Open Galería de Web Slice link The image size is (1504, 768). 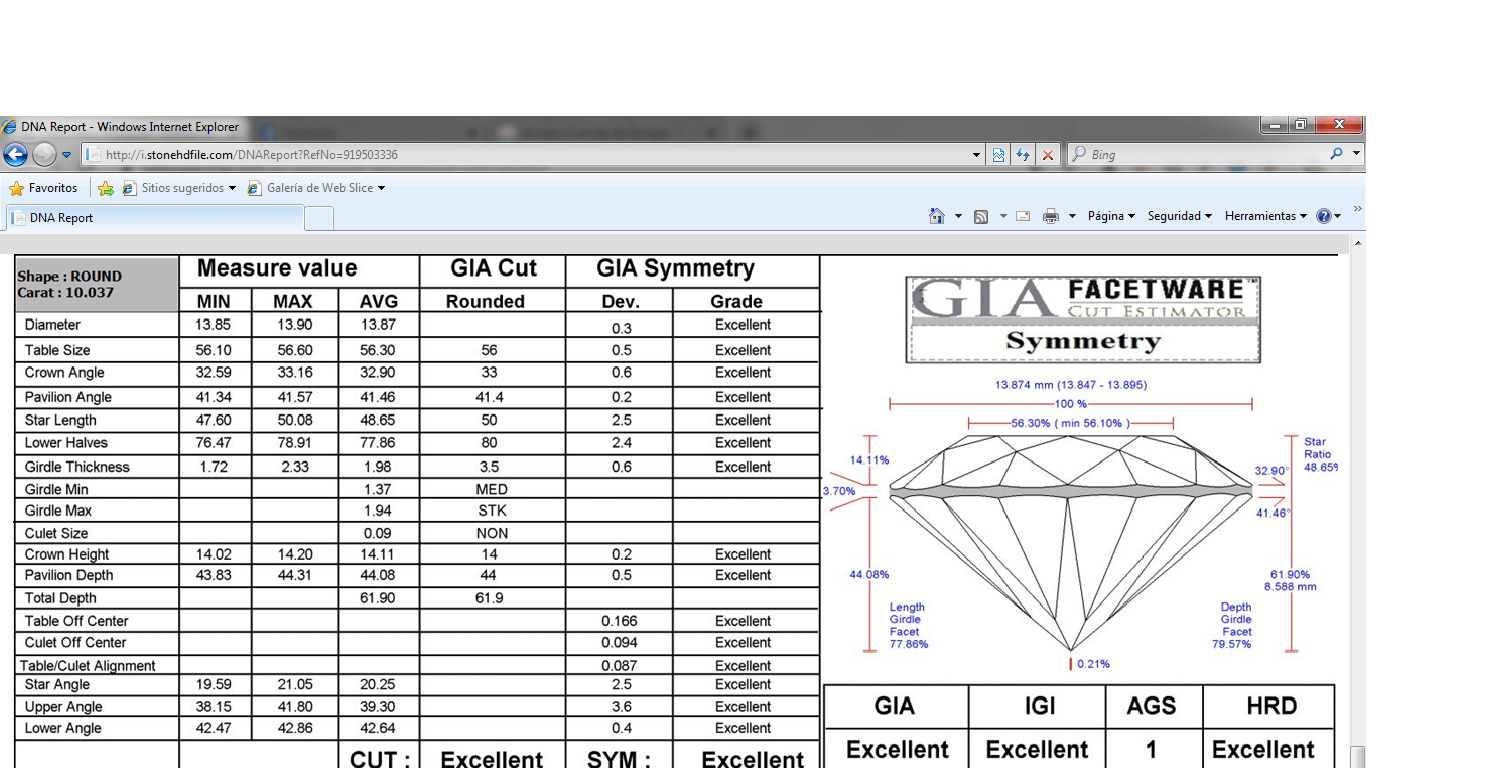[x=317, y=188]
